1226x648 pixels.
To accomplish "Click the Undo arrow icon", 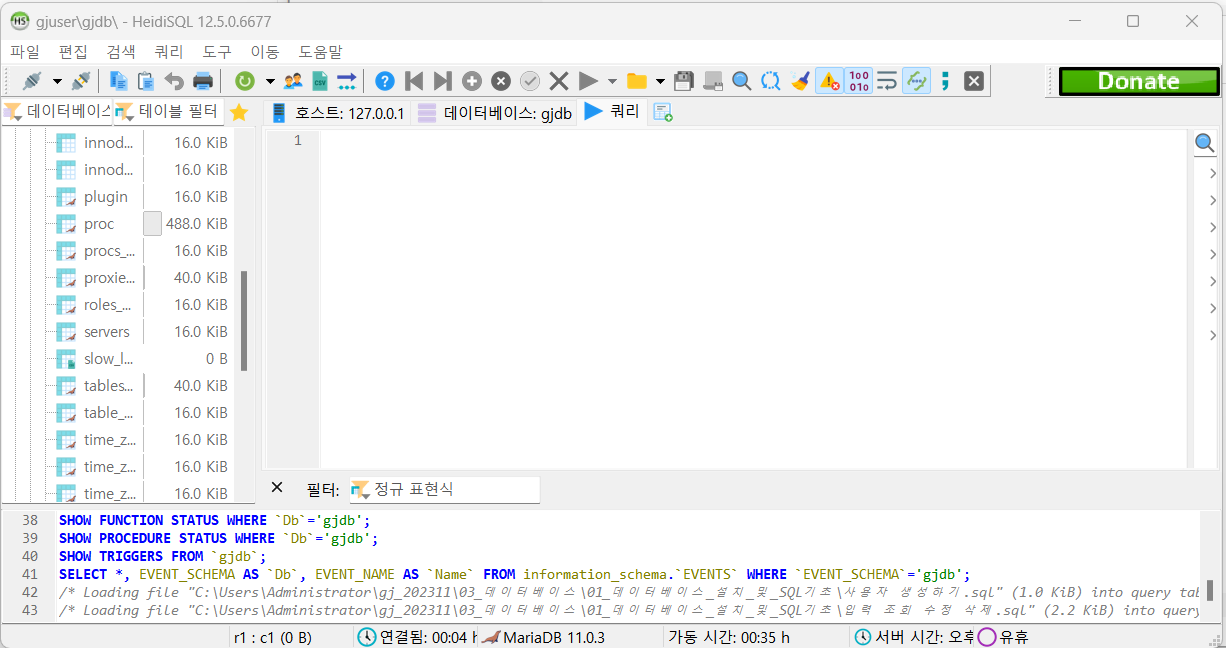I will (174, 81).
